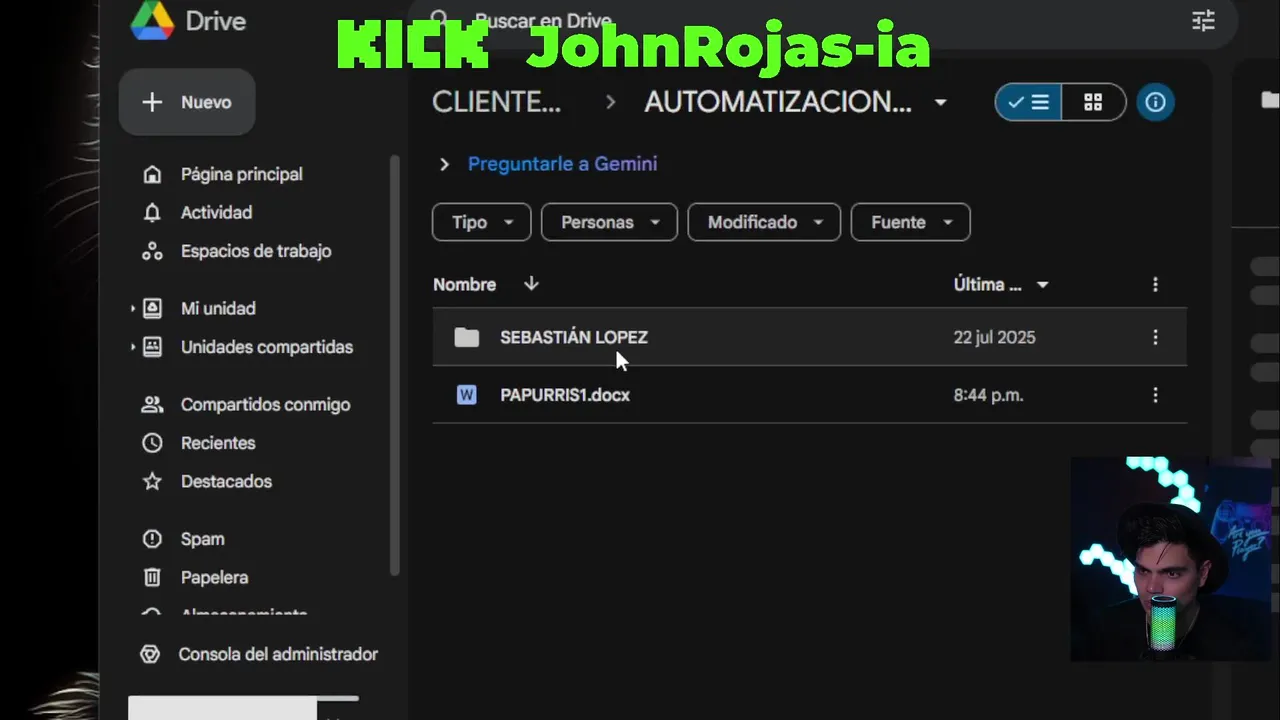Expand Unidades compartidas tree arrow
The height and width of the screenshot is (720, 1280).
132,347
